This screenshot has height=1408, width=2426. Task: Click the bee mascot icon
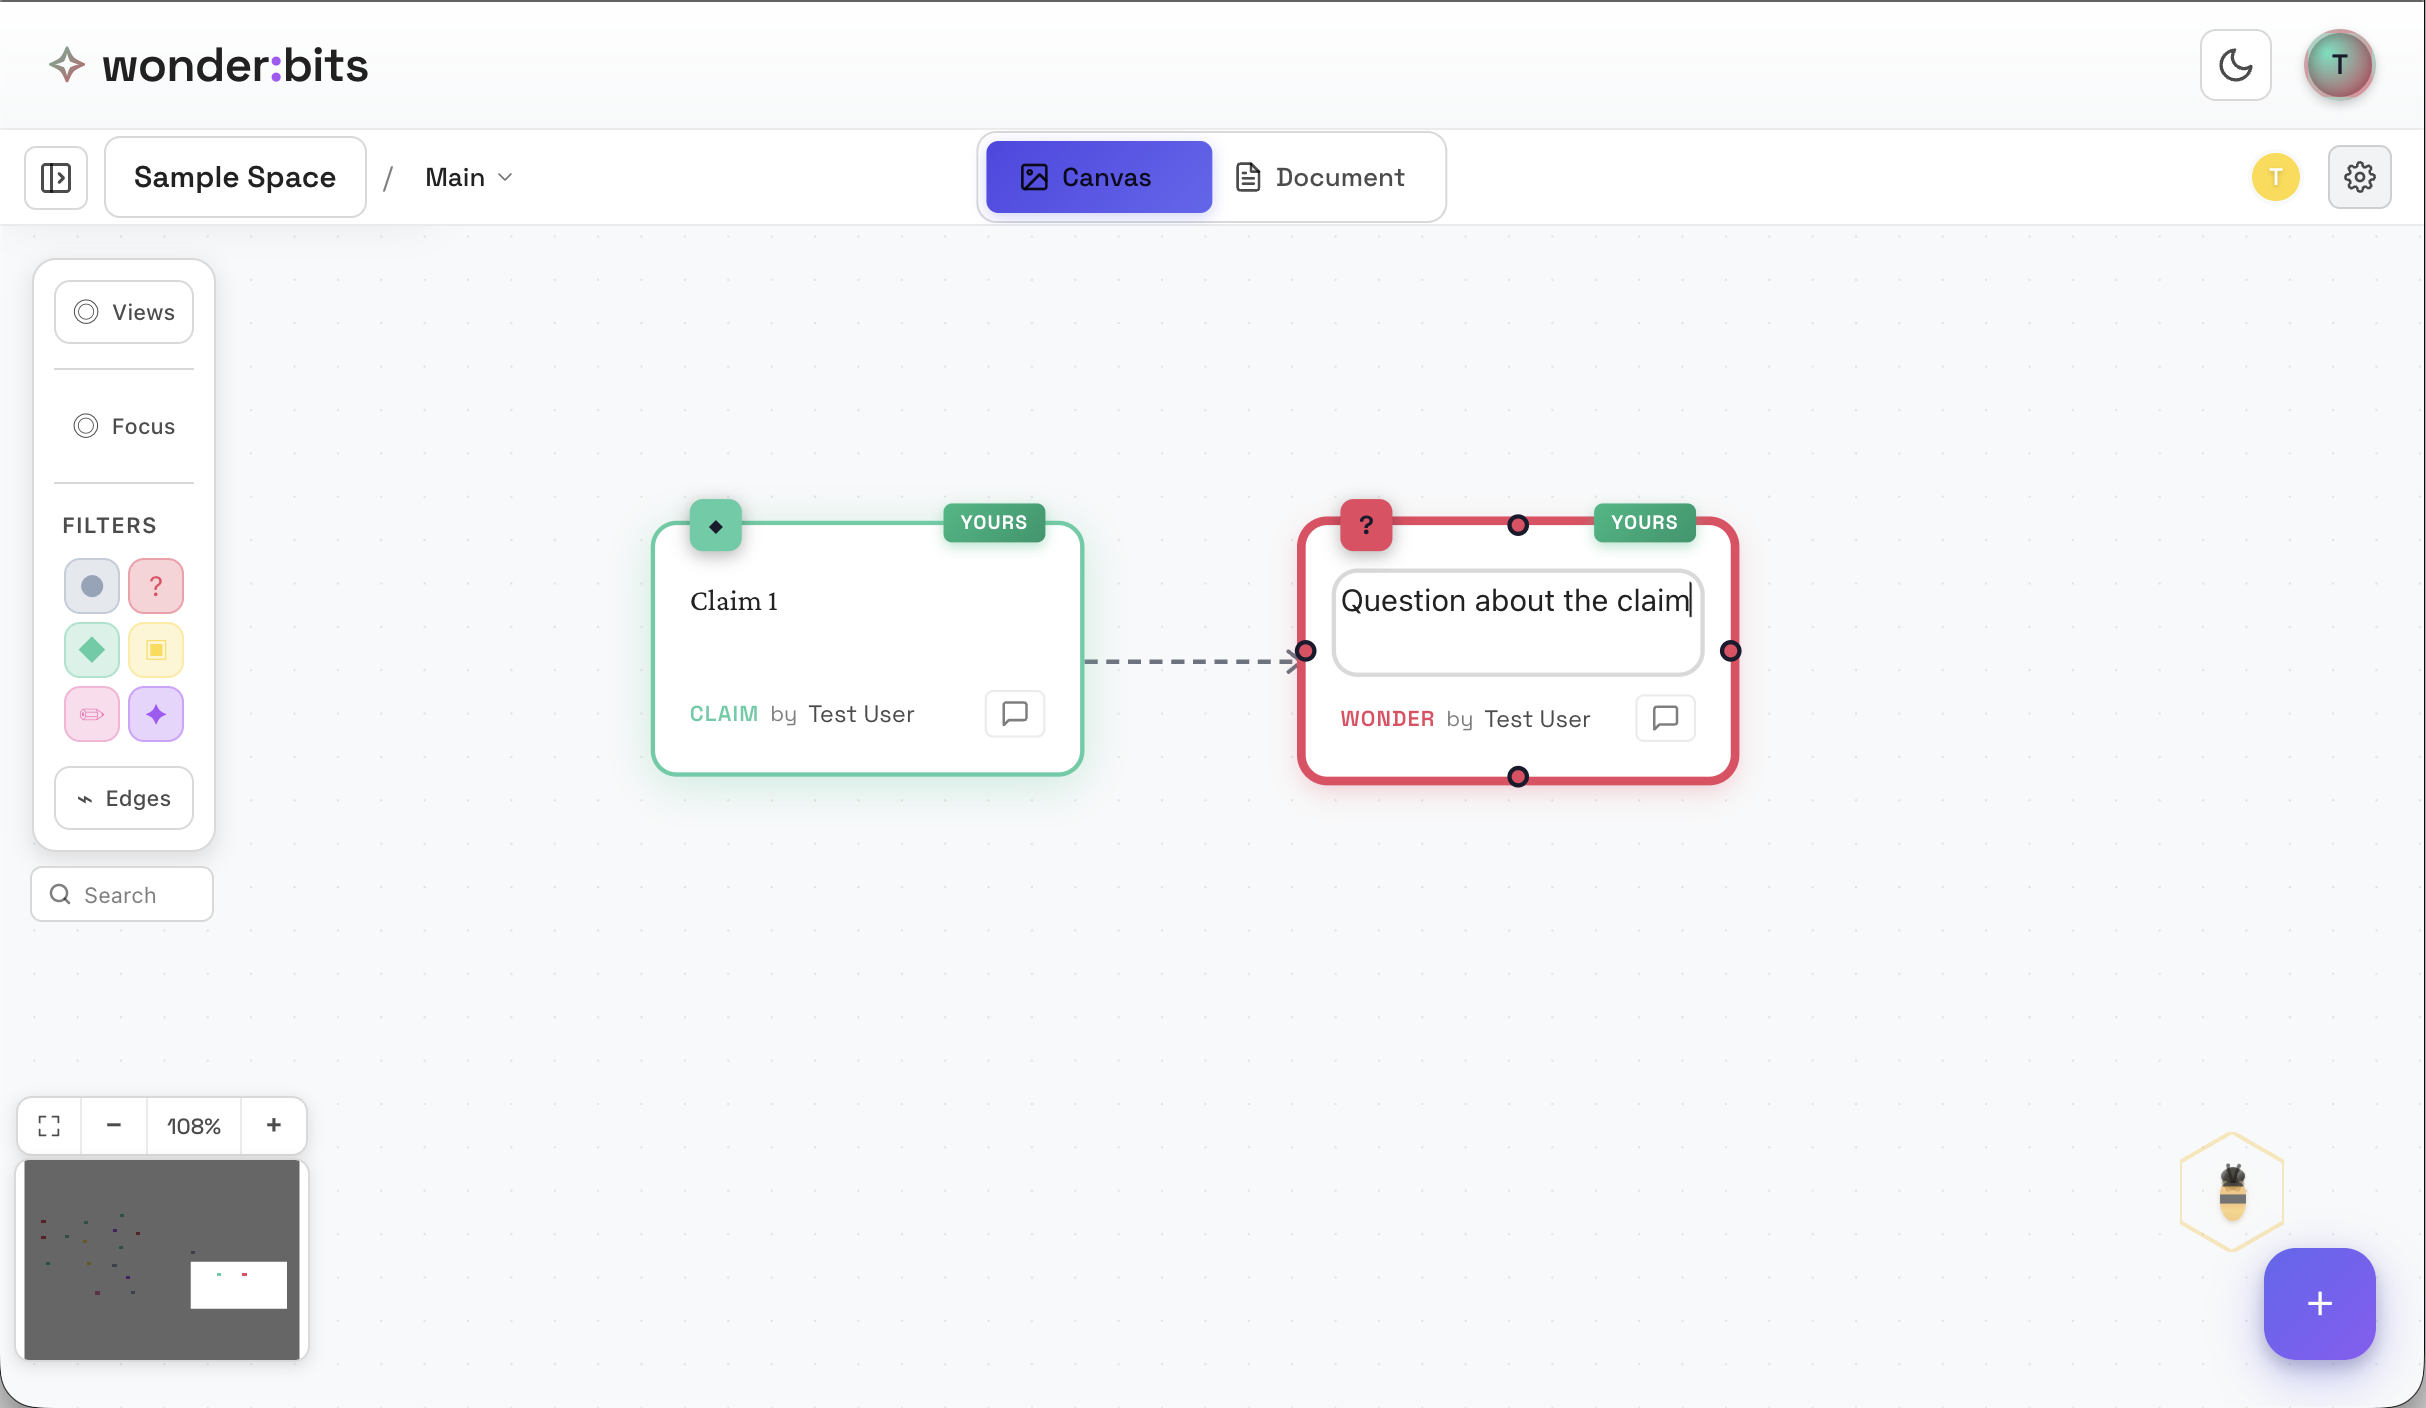click(x=2231, y=1191)
